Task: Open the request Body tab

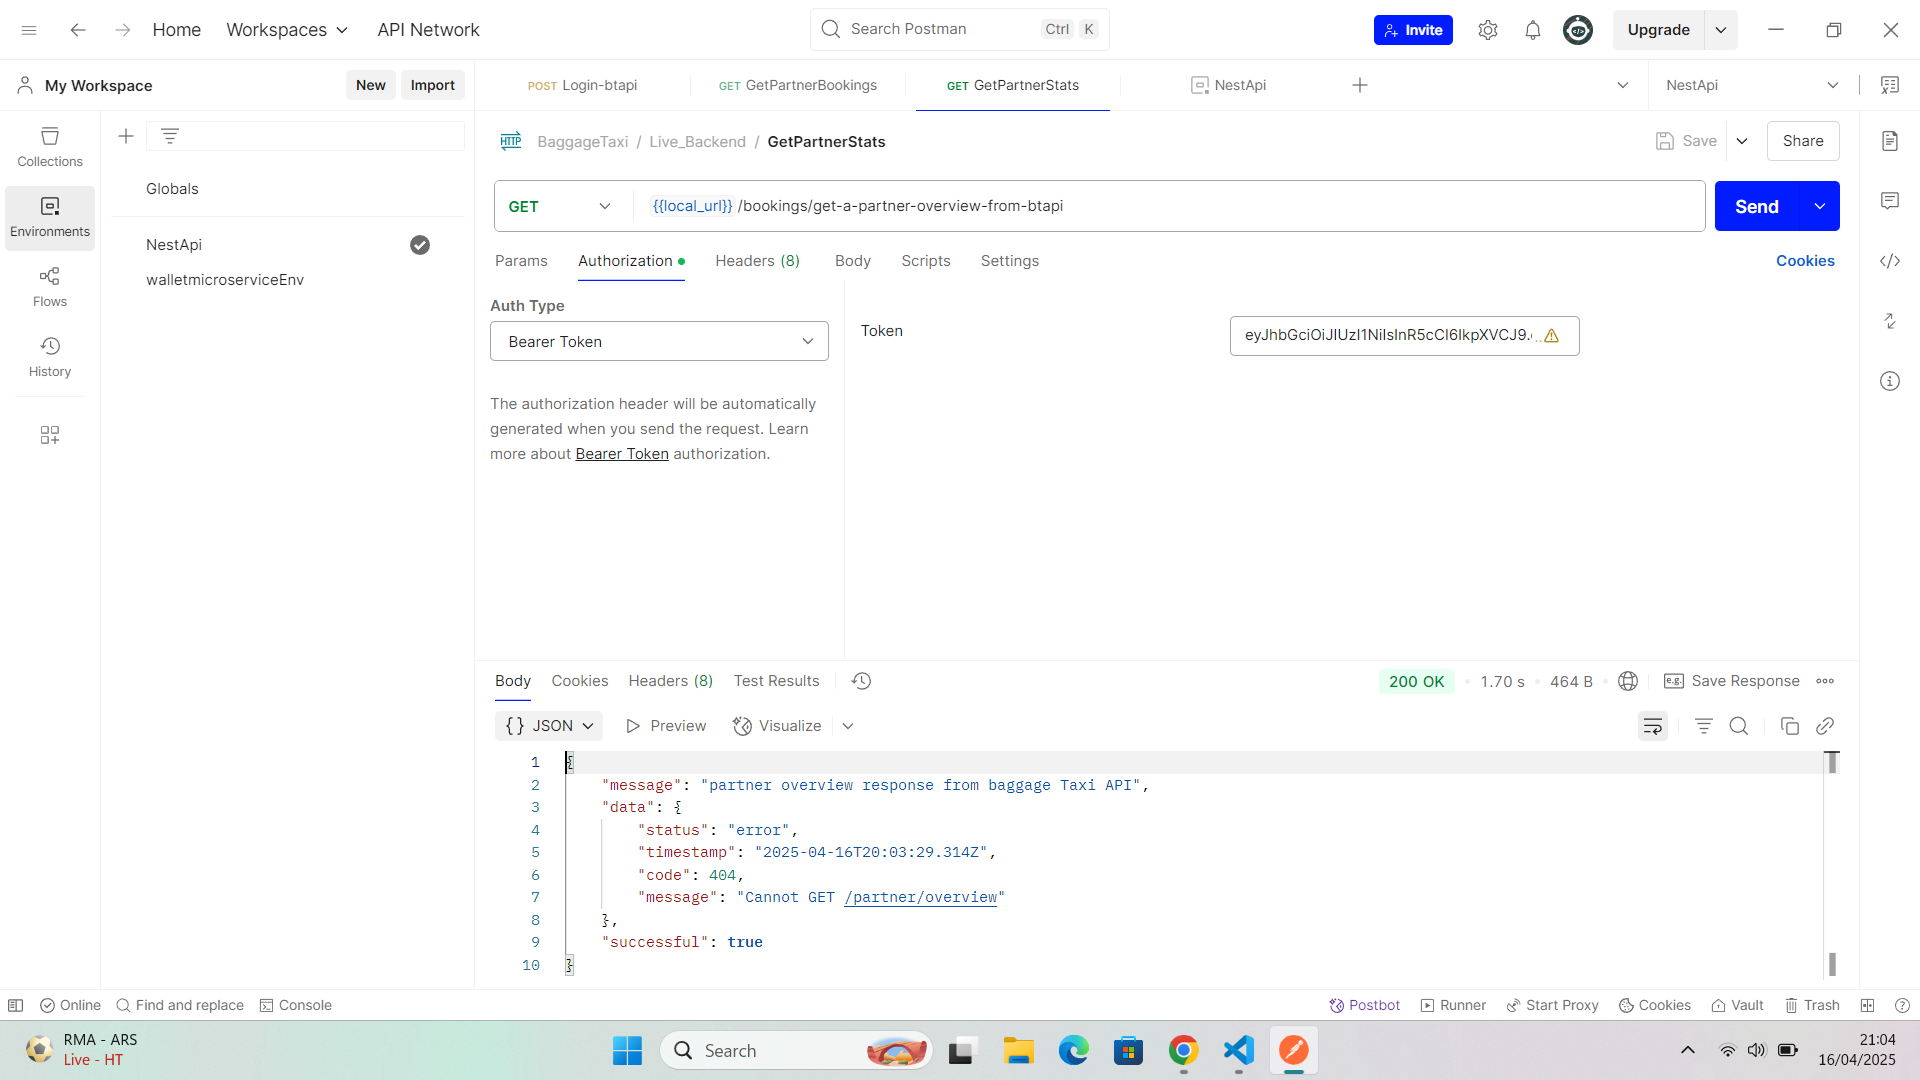Action: [853, 261]
